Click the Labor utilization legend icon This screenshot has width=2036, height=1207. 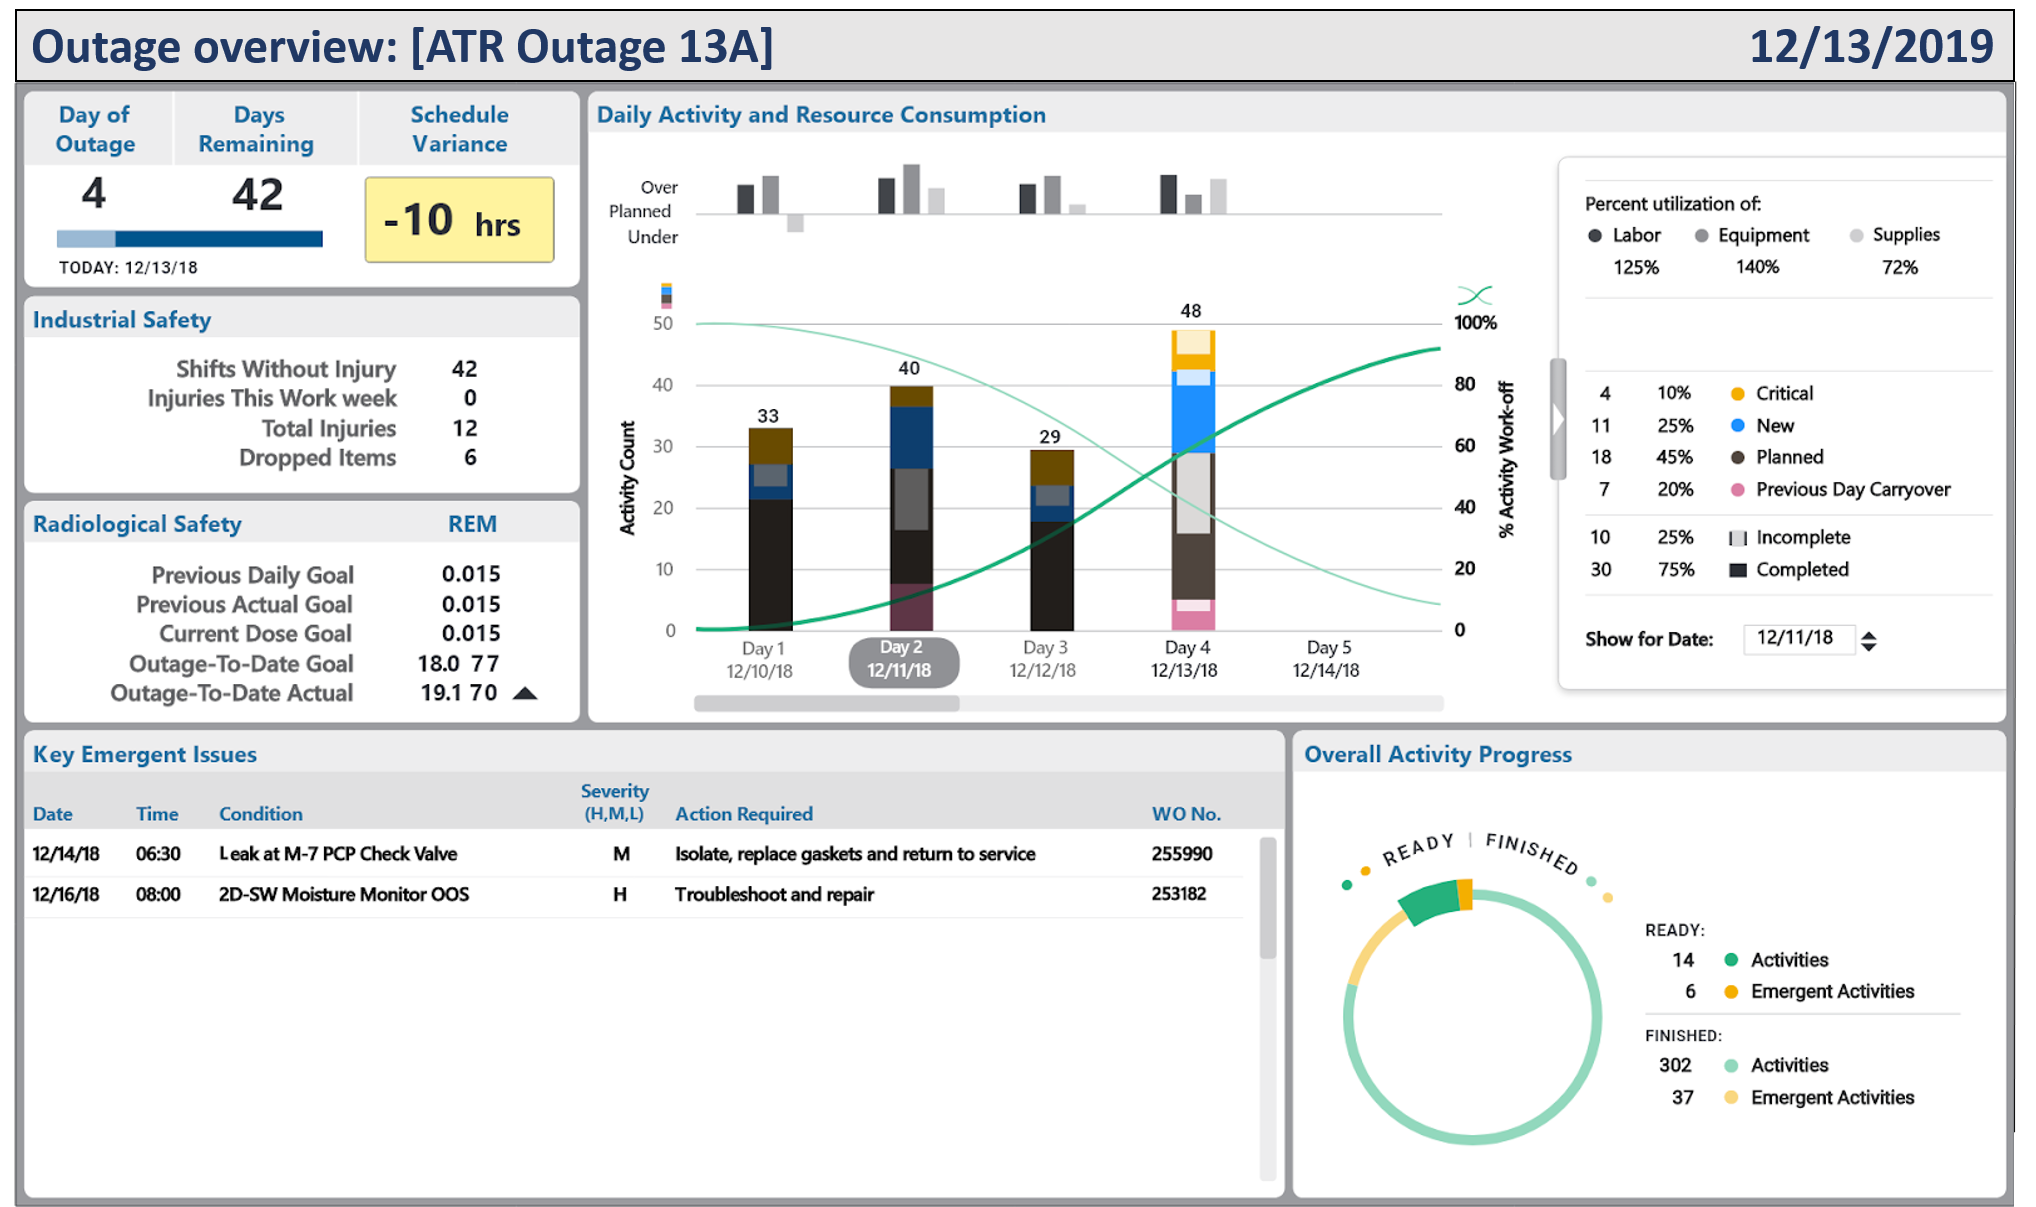(x=1597, y=235)
